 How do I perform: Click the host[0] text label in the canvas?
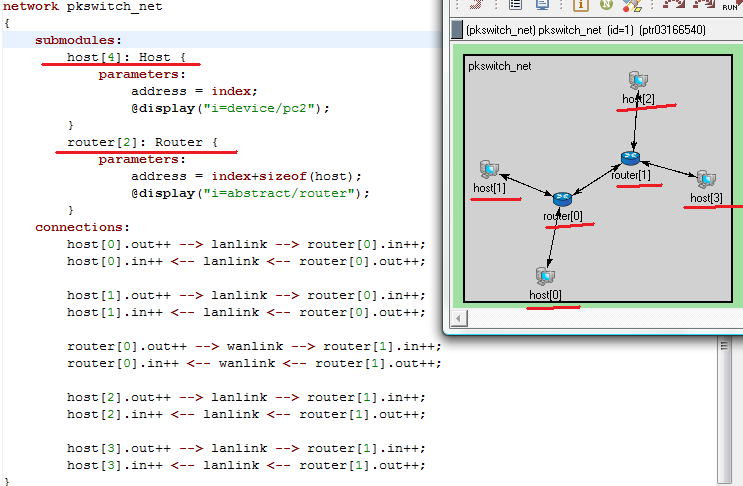tap(545, 295)
